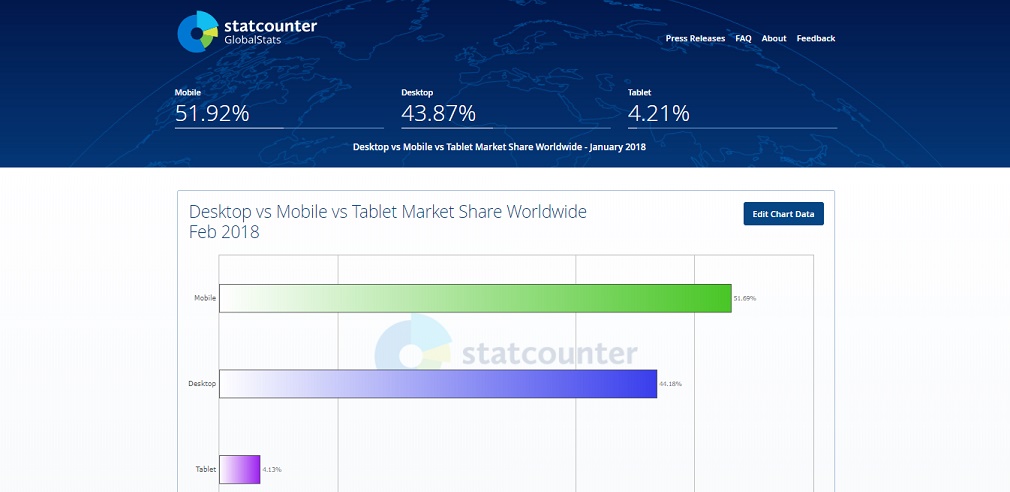Click the Desktop axis label in chart
The image size is (1010, 492).
tap(202, 384)
